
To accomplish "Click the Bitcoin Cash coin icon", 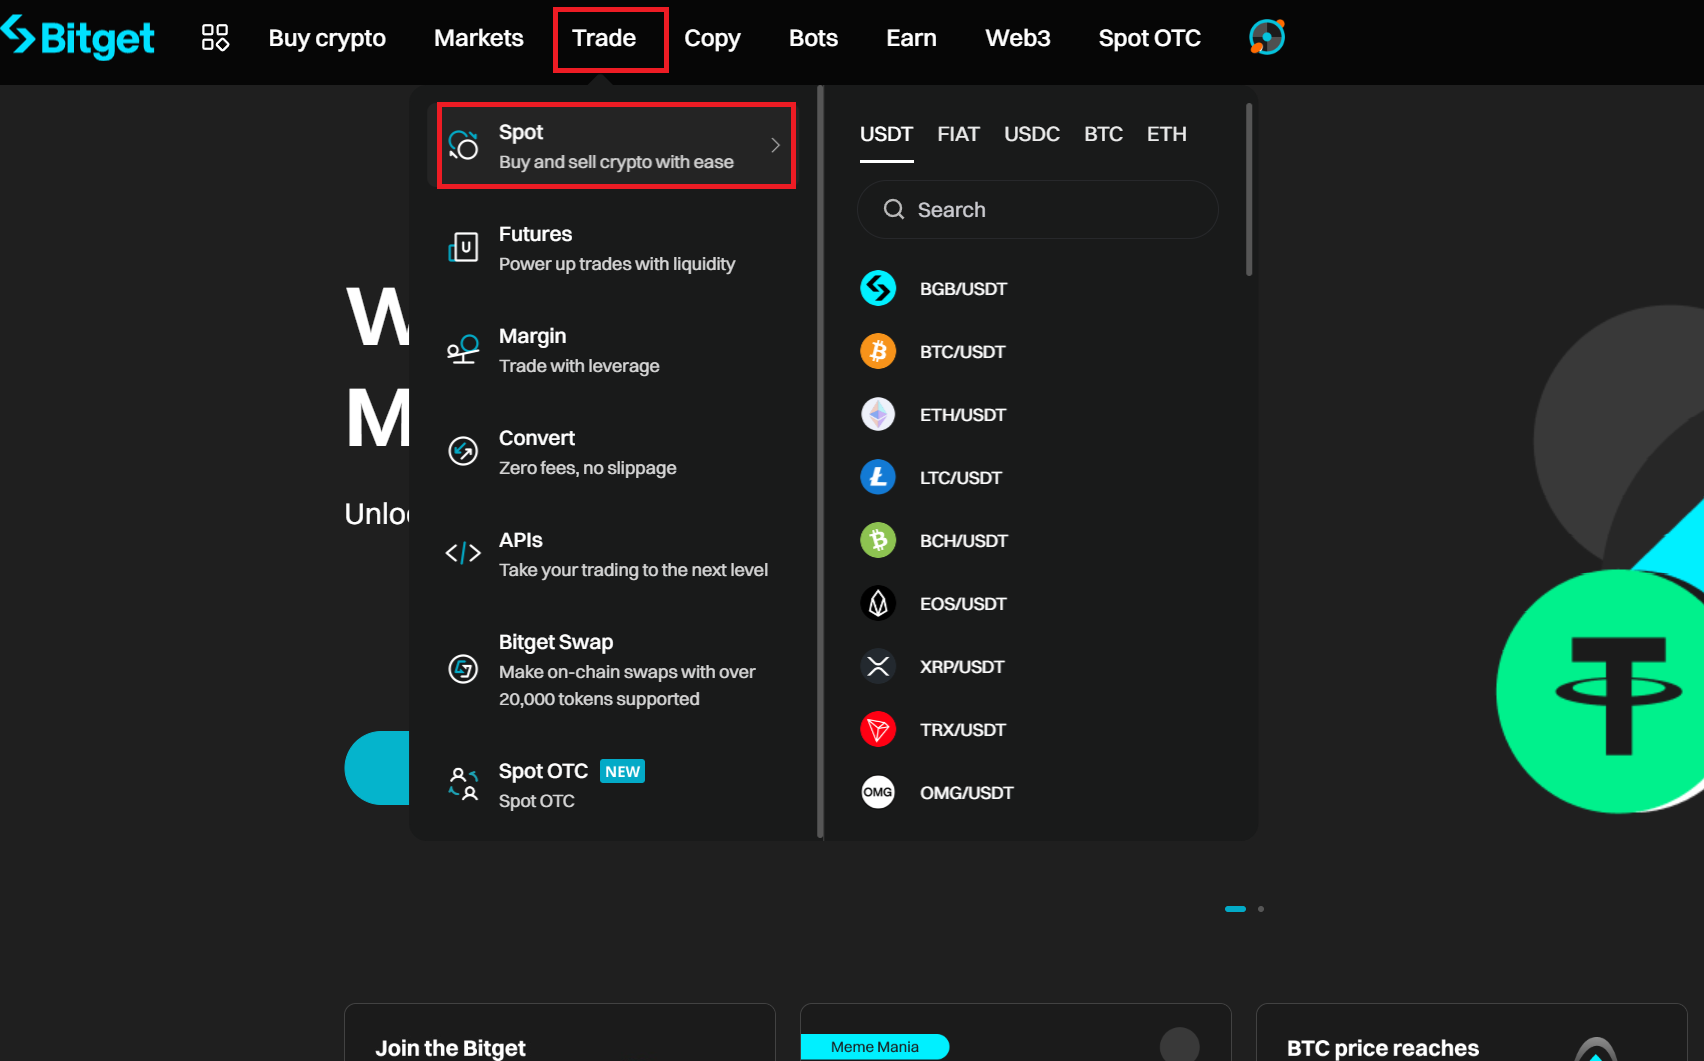I will click(878, 540).
